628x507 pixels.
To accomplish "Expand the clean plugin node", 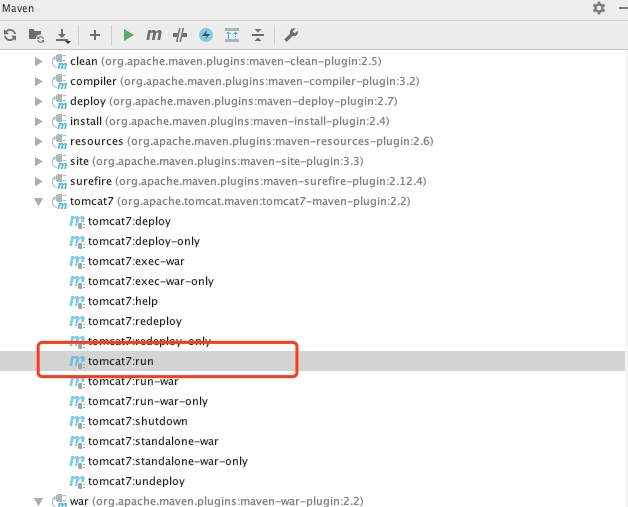I will pyautogui.click(x=39, y=61).
